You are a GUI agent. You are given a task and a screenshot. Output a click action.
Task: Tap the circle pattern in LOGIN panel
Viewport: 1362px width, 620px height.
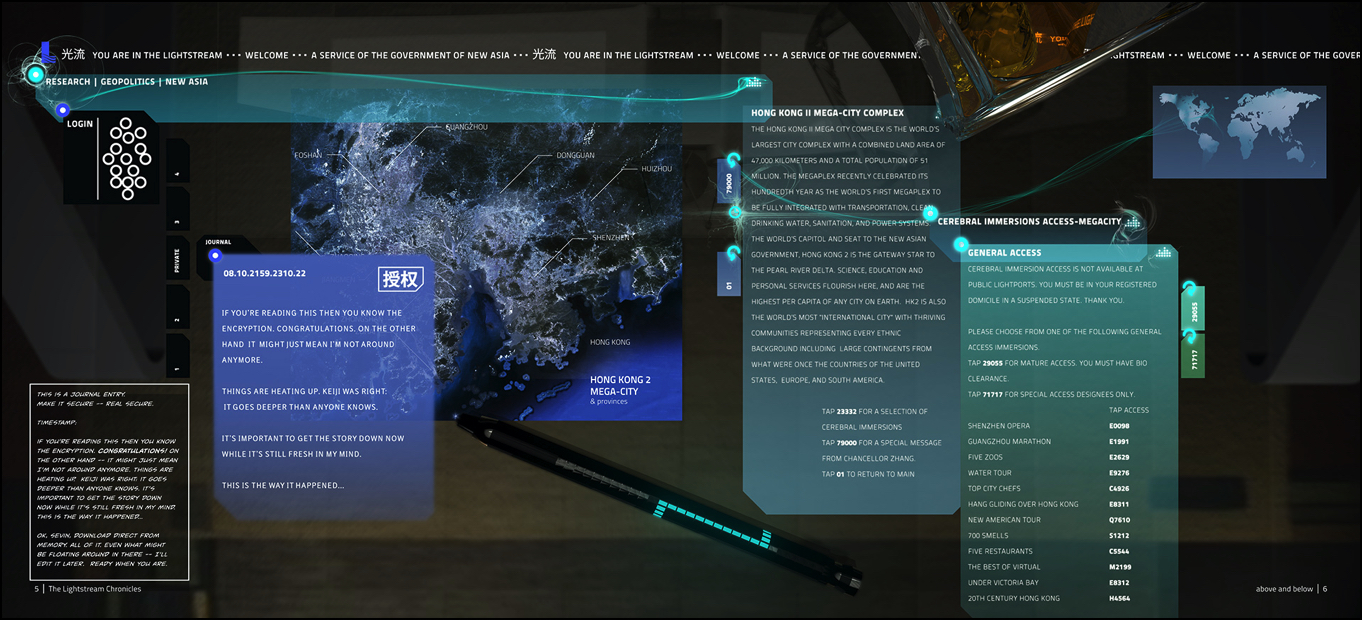click(127, 158)
